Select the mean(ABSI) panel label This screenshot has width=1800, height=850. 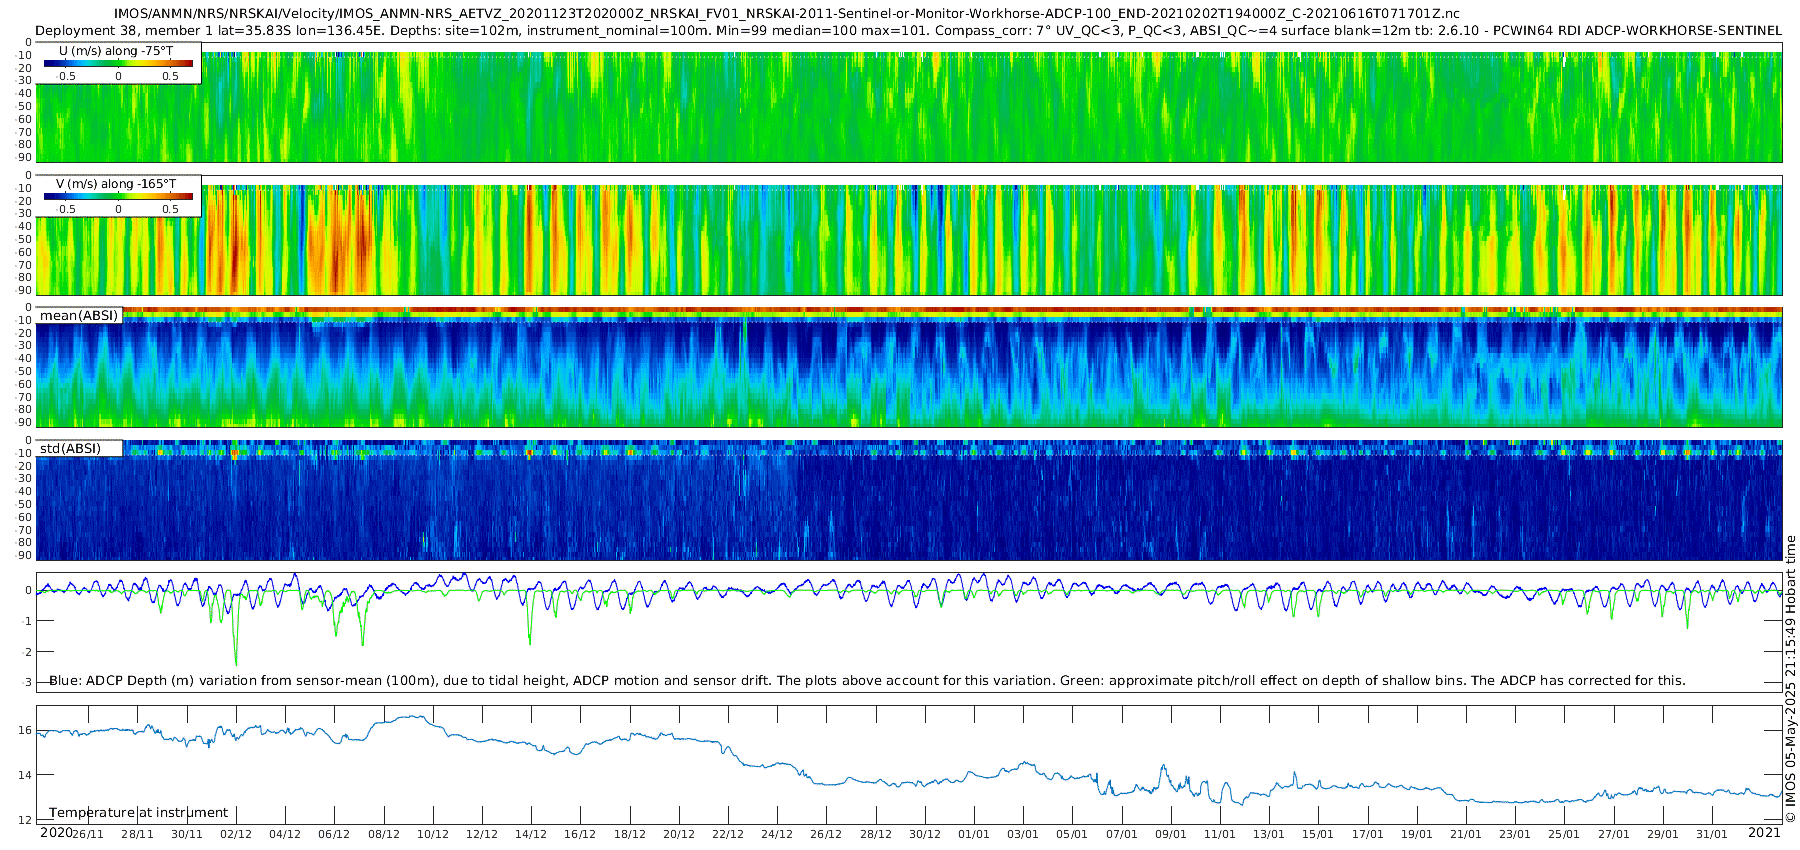coord(79,316)
